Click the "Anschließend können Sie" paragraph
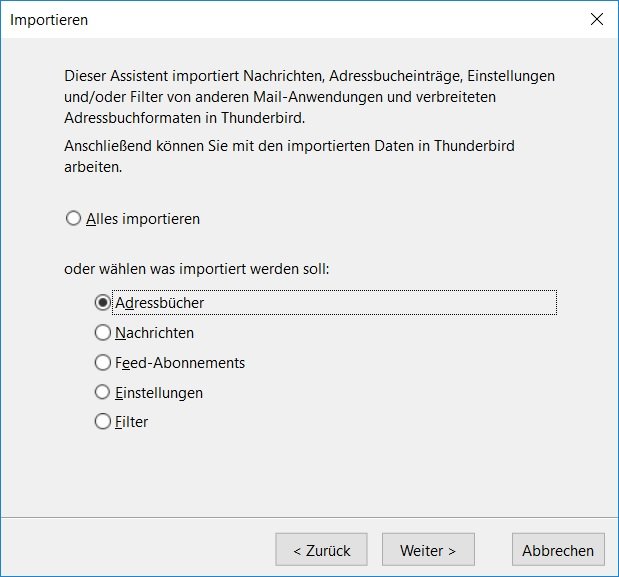The width and height of the screenshot is (619, 577). [289, 156]
